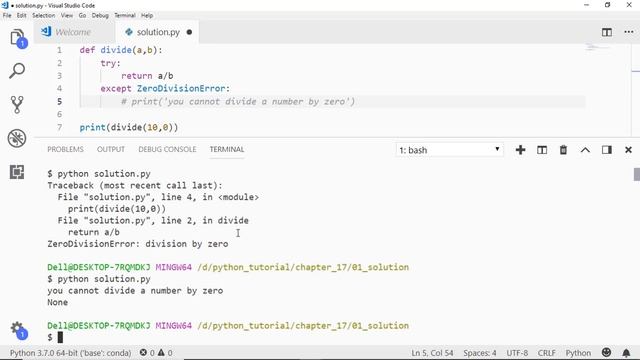Change encoding via UTF-8
Viewport: 640px width, 360px height.
[517, 353]
